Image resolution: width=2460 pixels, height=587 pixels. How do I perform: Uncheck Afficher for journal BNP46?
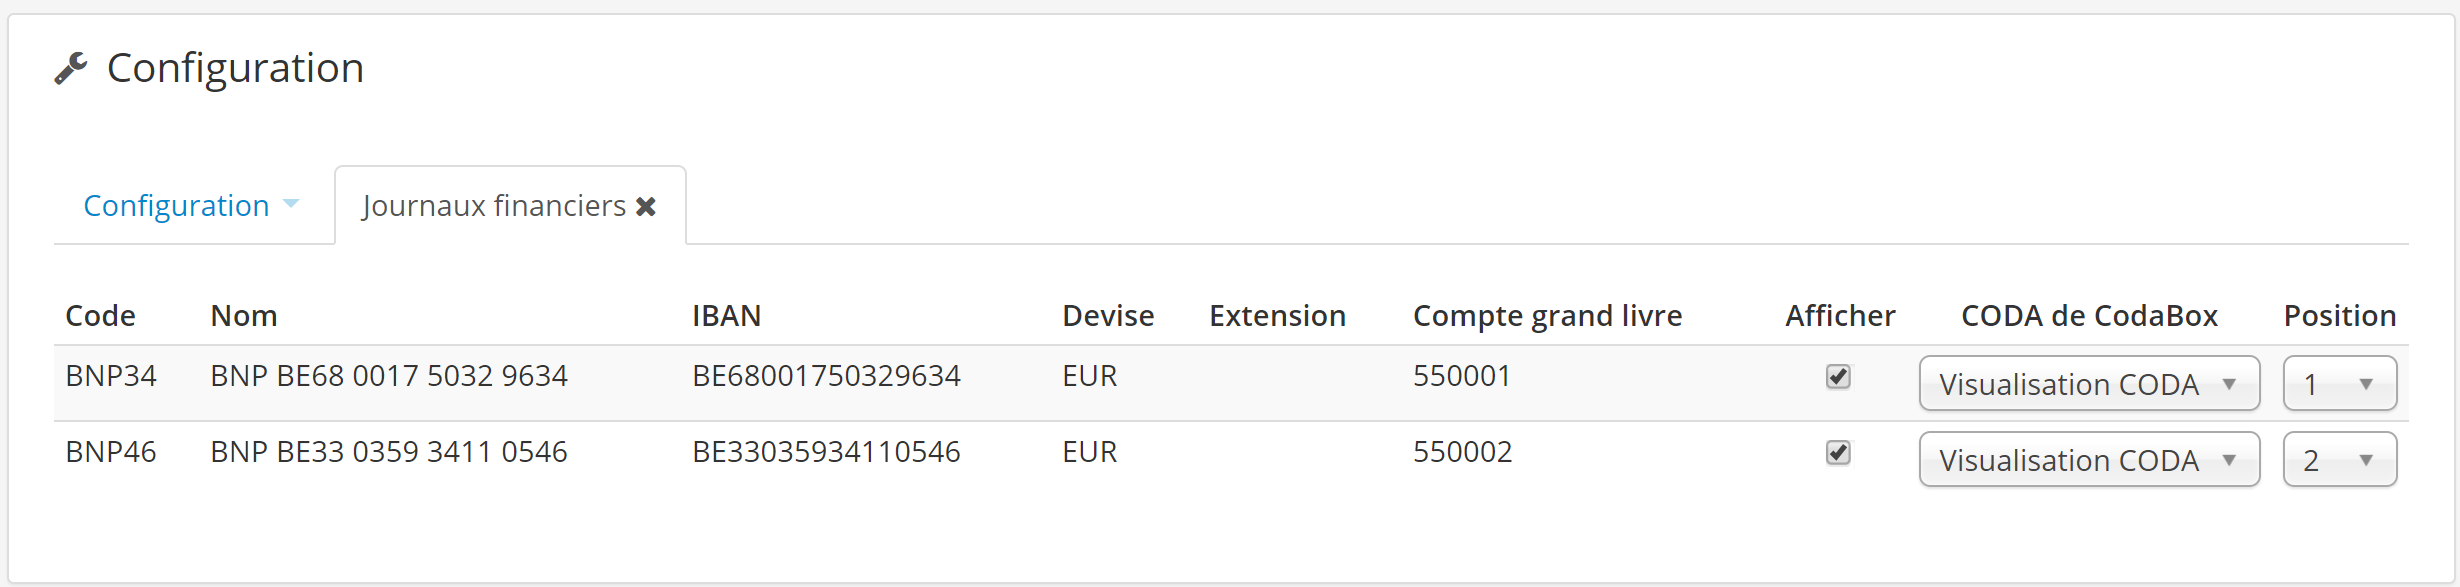coord(1838,452)
